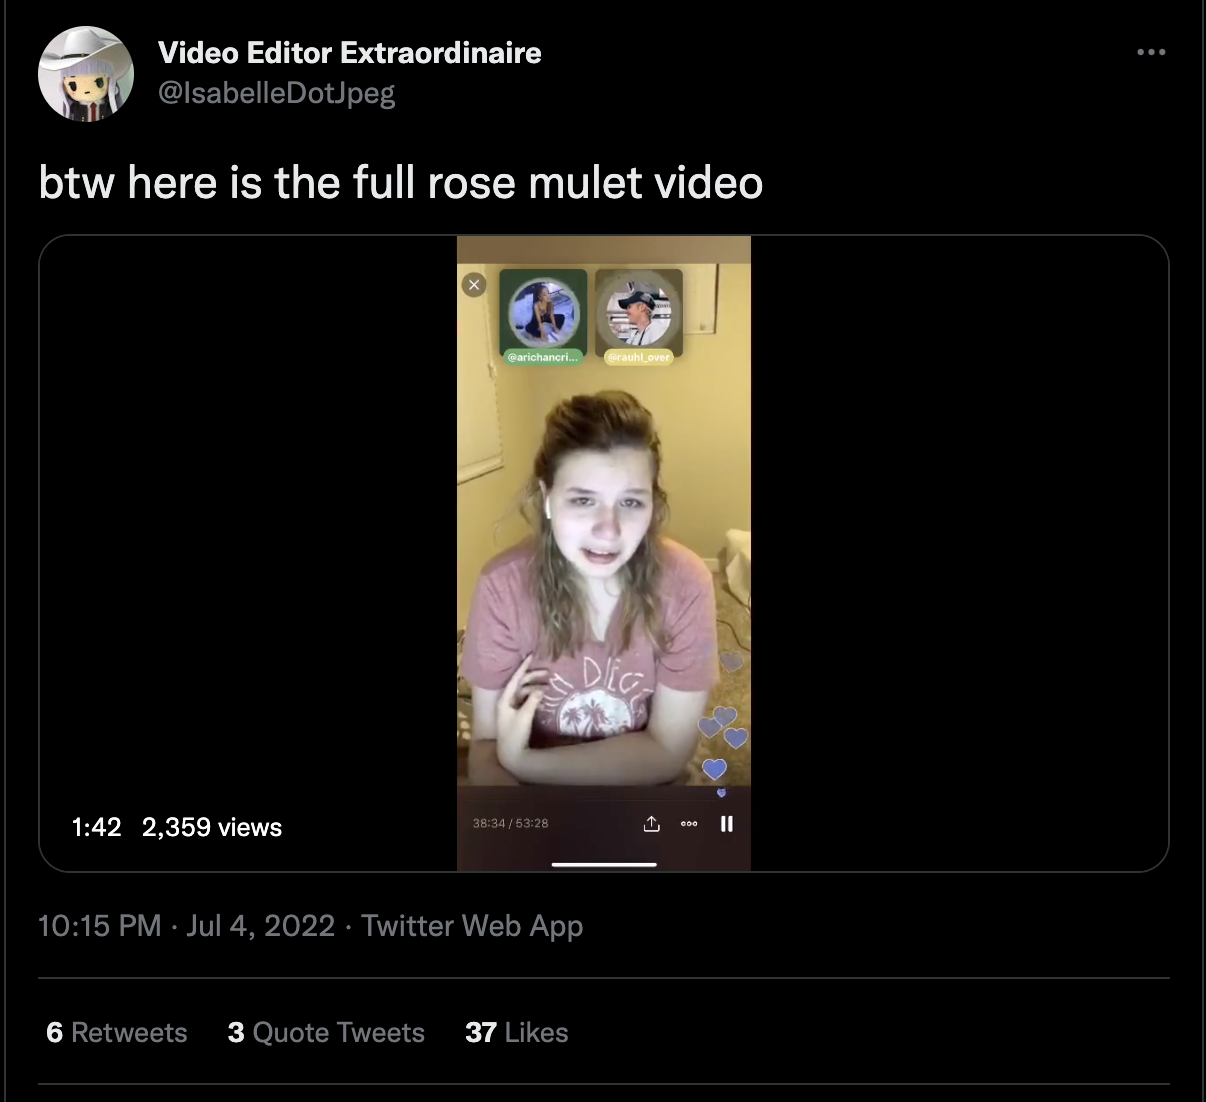Click the white home indicator bar in video

pos(604,864)
